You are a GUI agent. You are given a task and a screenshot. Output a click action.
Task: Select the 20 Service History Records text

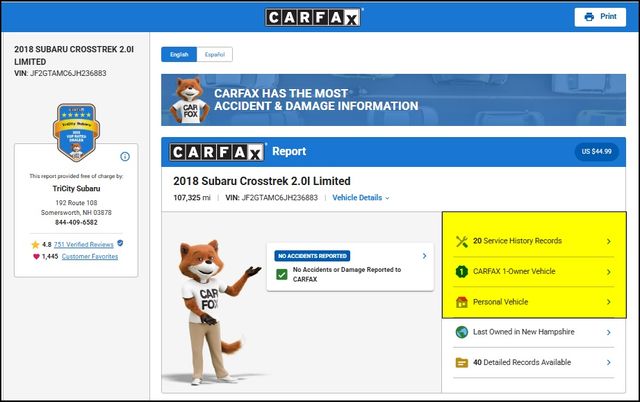(x=517, y=241)
